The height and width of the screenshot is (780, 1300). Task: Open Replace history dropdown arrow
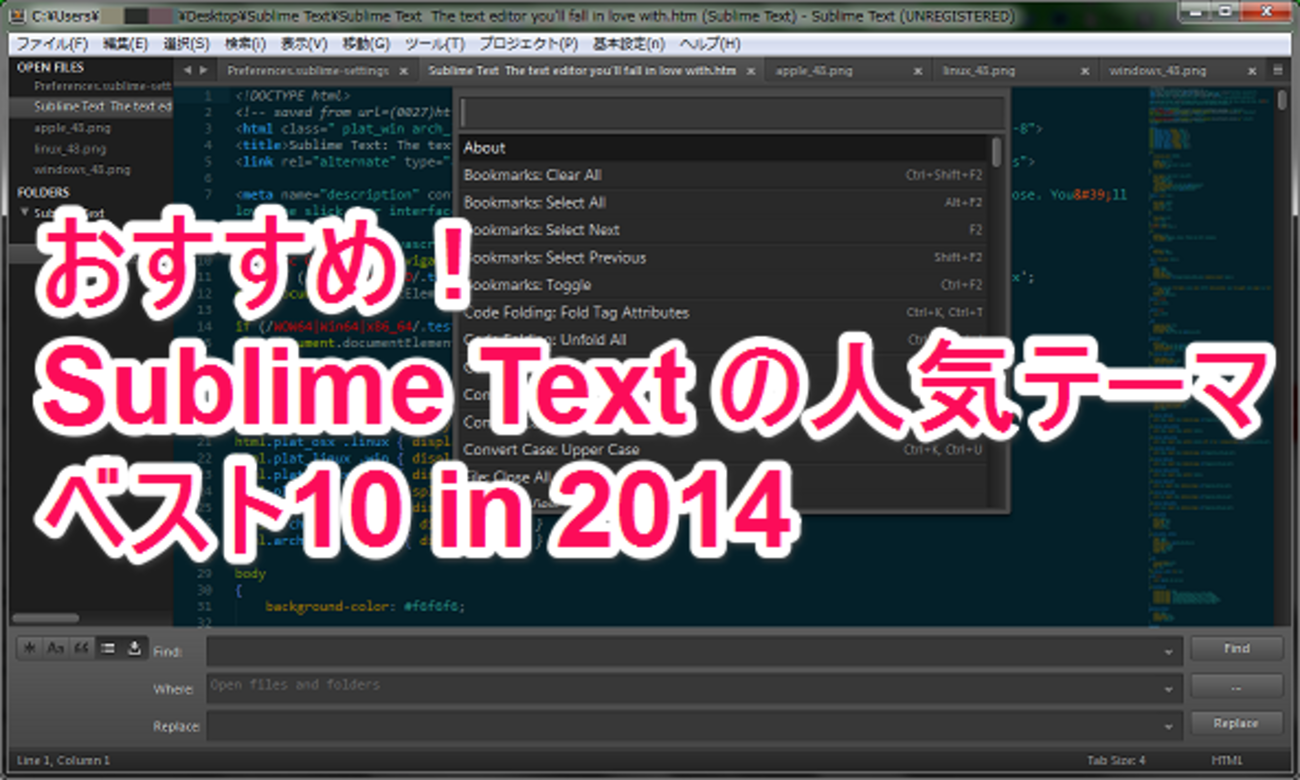(1169, 727)
